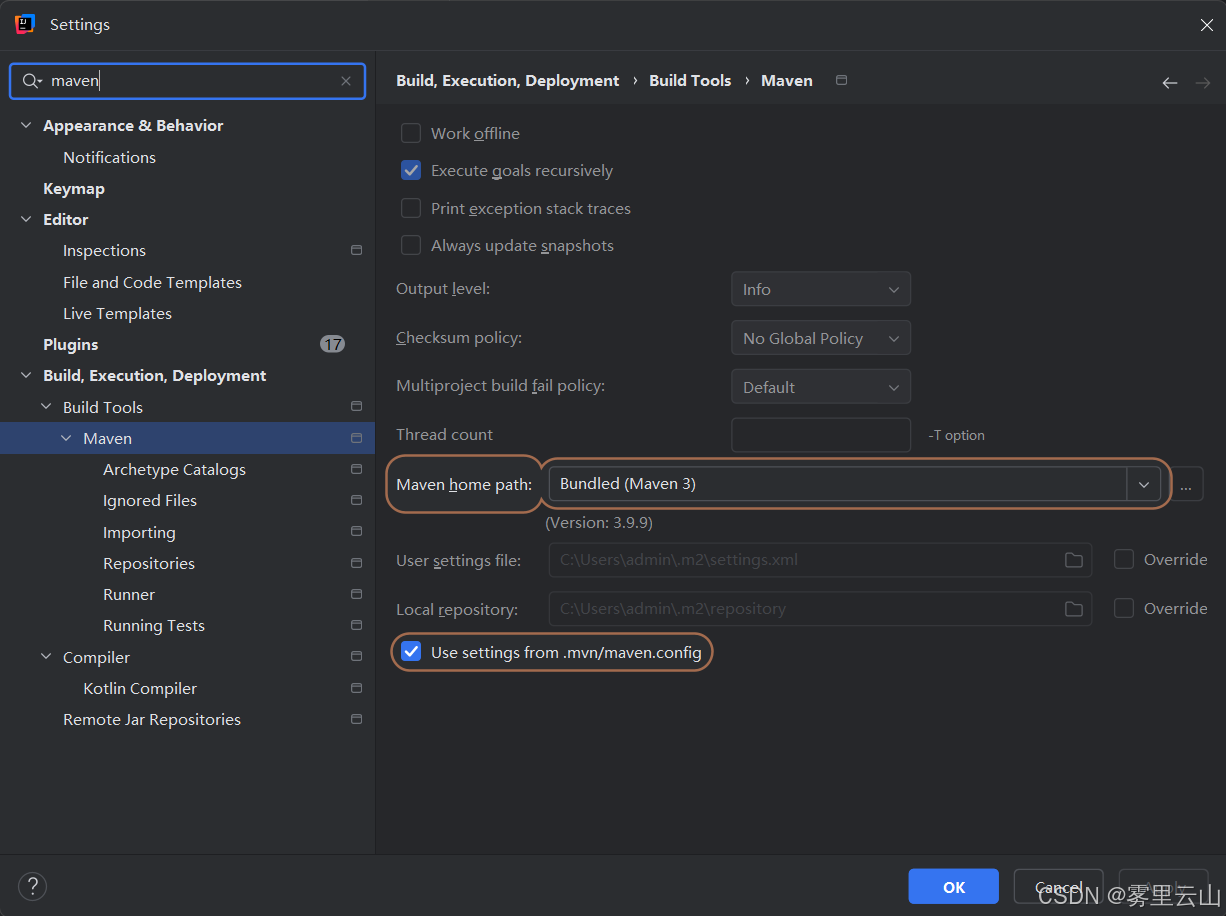Viewport: 1226px width, 916px height.
Task: Open Multiproject build fail policy dropdown
Action: (821, 387)
